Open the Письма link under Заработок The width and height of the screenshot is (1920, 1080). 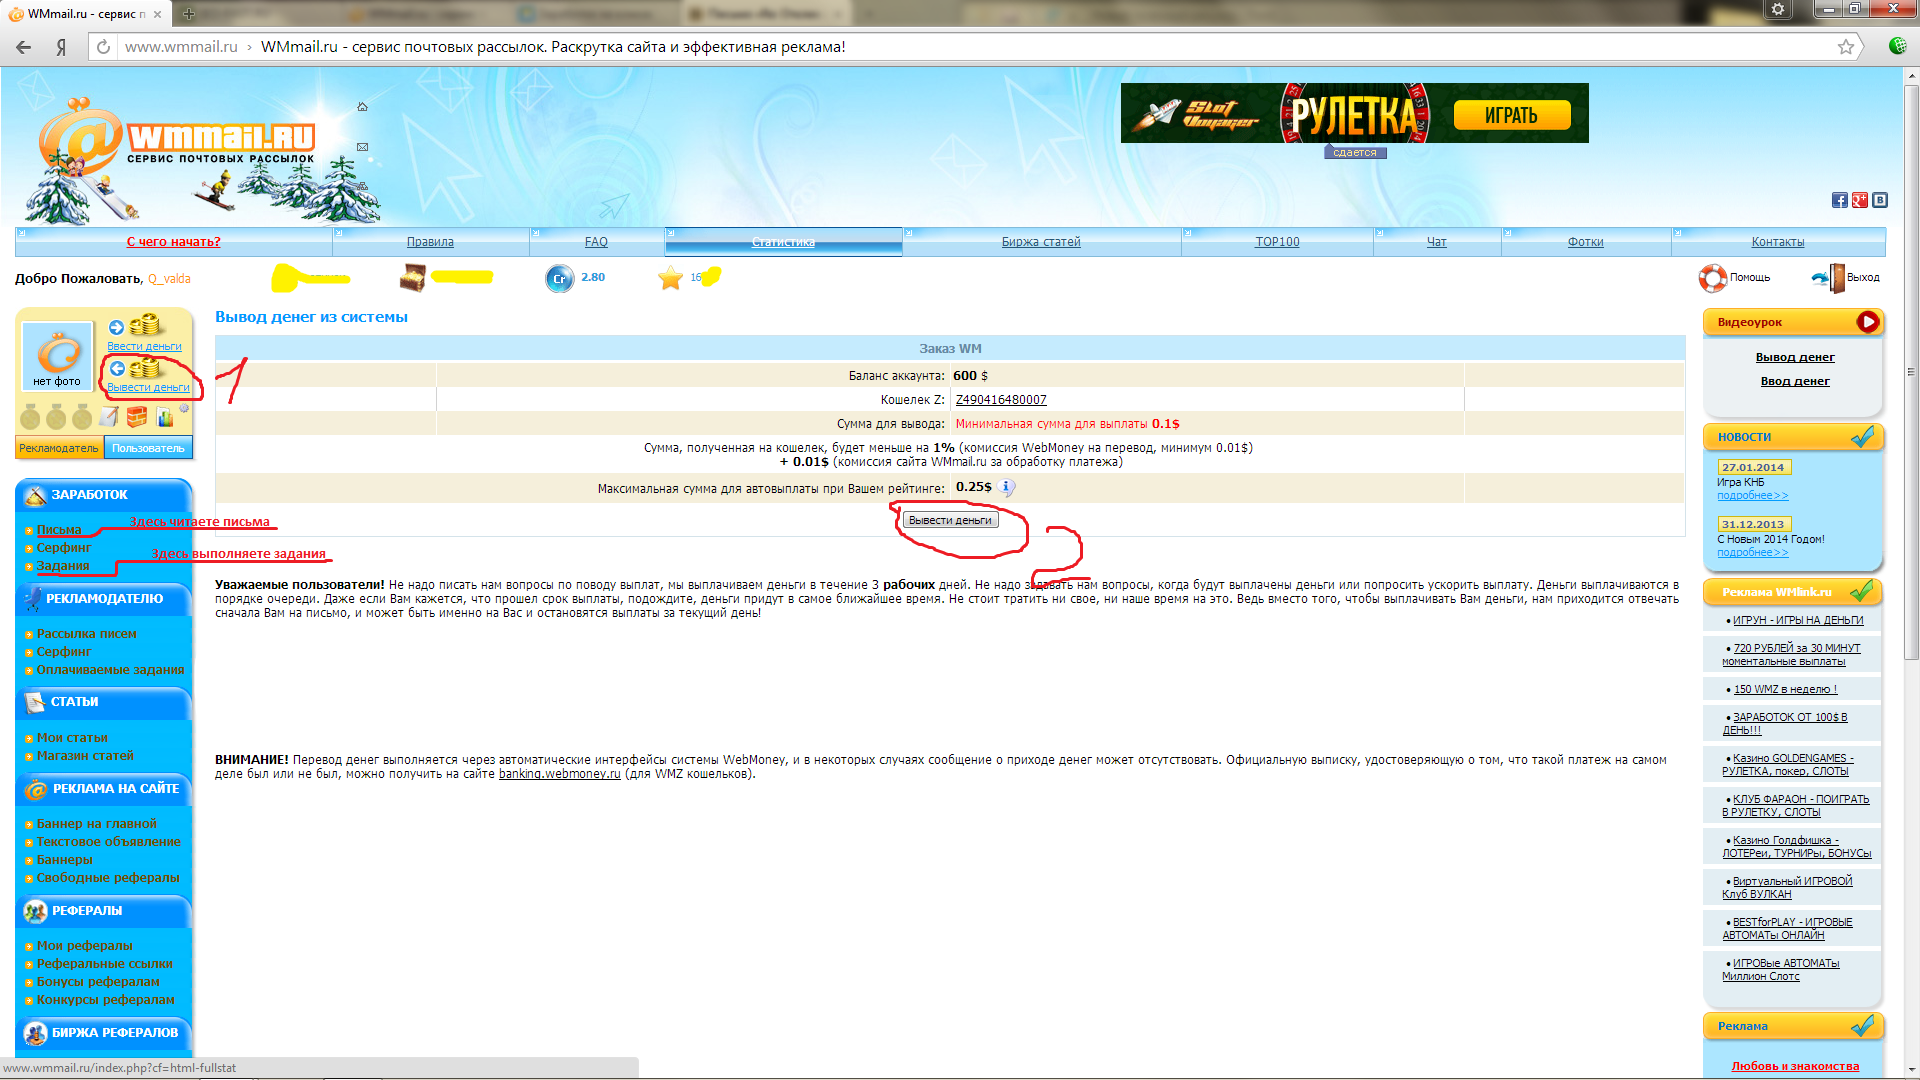coord(59,530)
